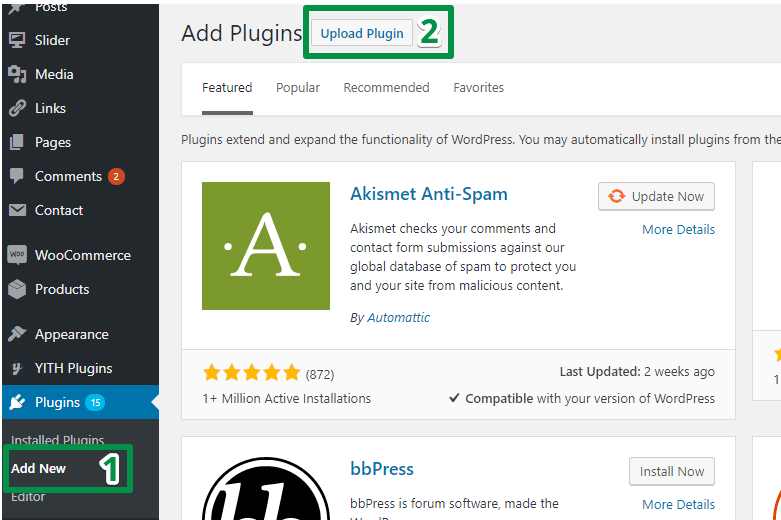Open WooCommerce via its Woo icon
The height and width of the screenshot is (520, 781).
pos(17,255)
